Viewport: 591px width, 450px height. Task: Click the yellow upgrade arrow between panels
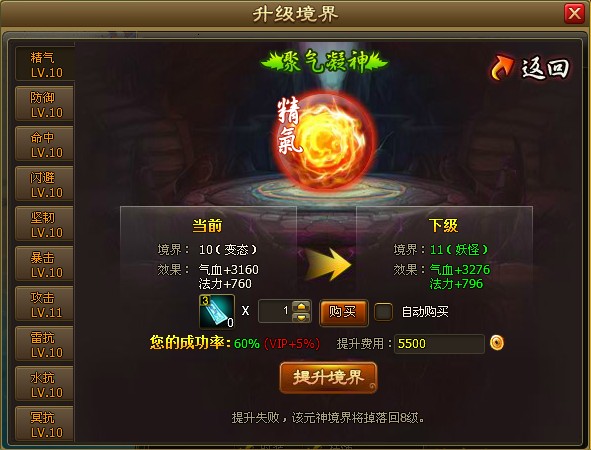(x=328, y=263)
